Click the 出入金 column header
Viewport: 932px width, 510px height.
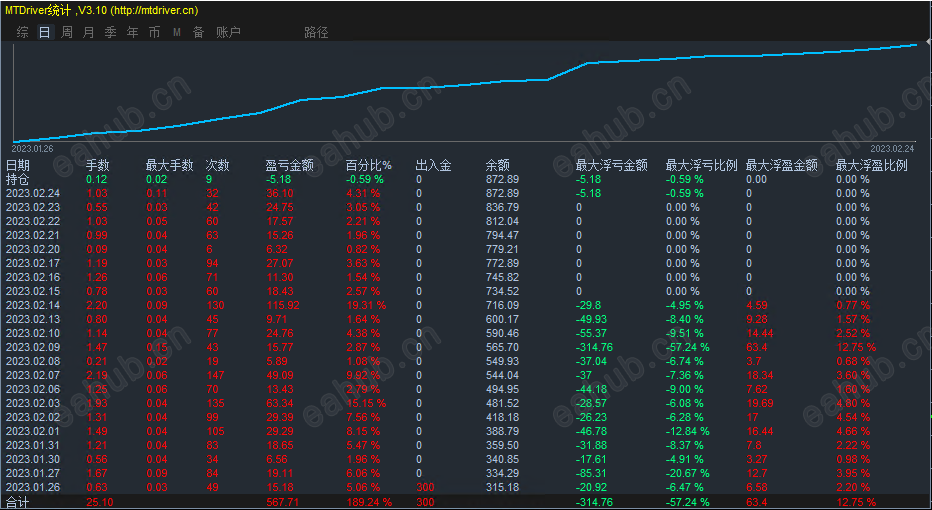(x=433, y=165)
